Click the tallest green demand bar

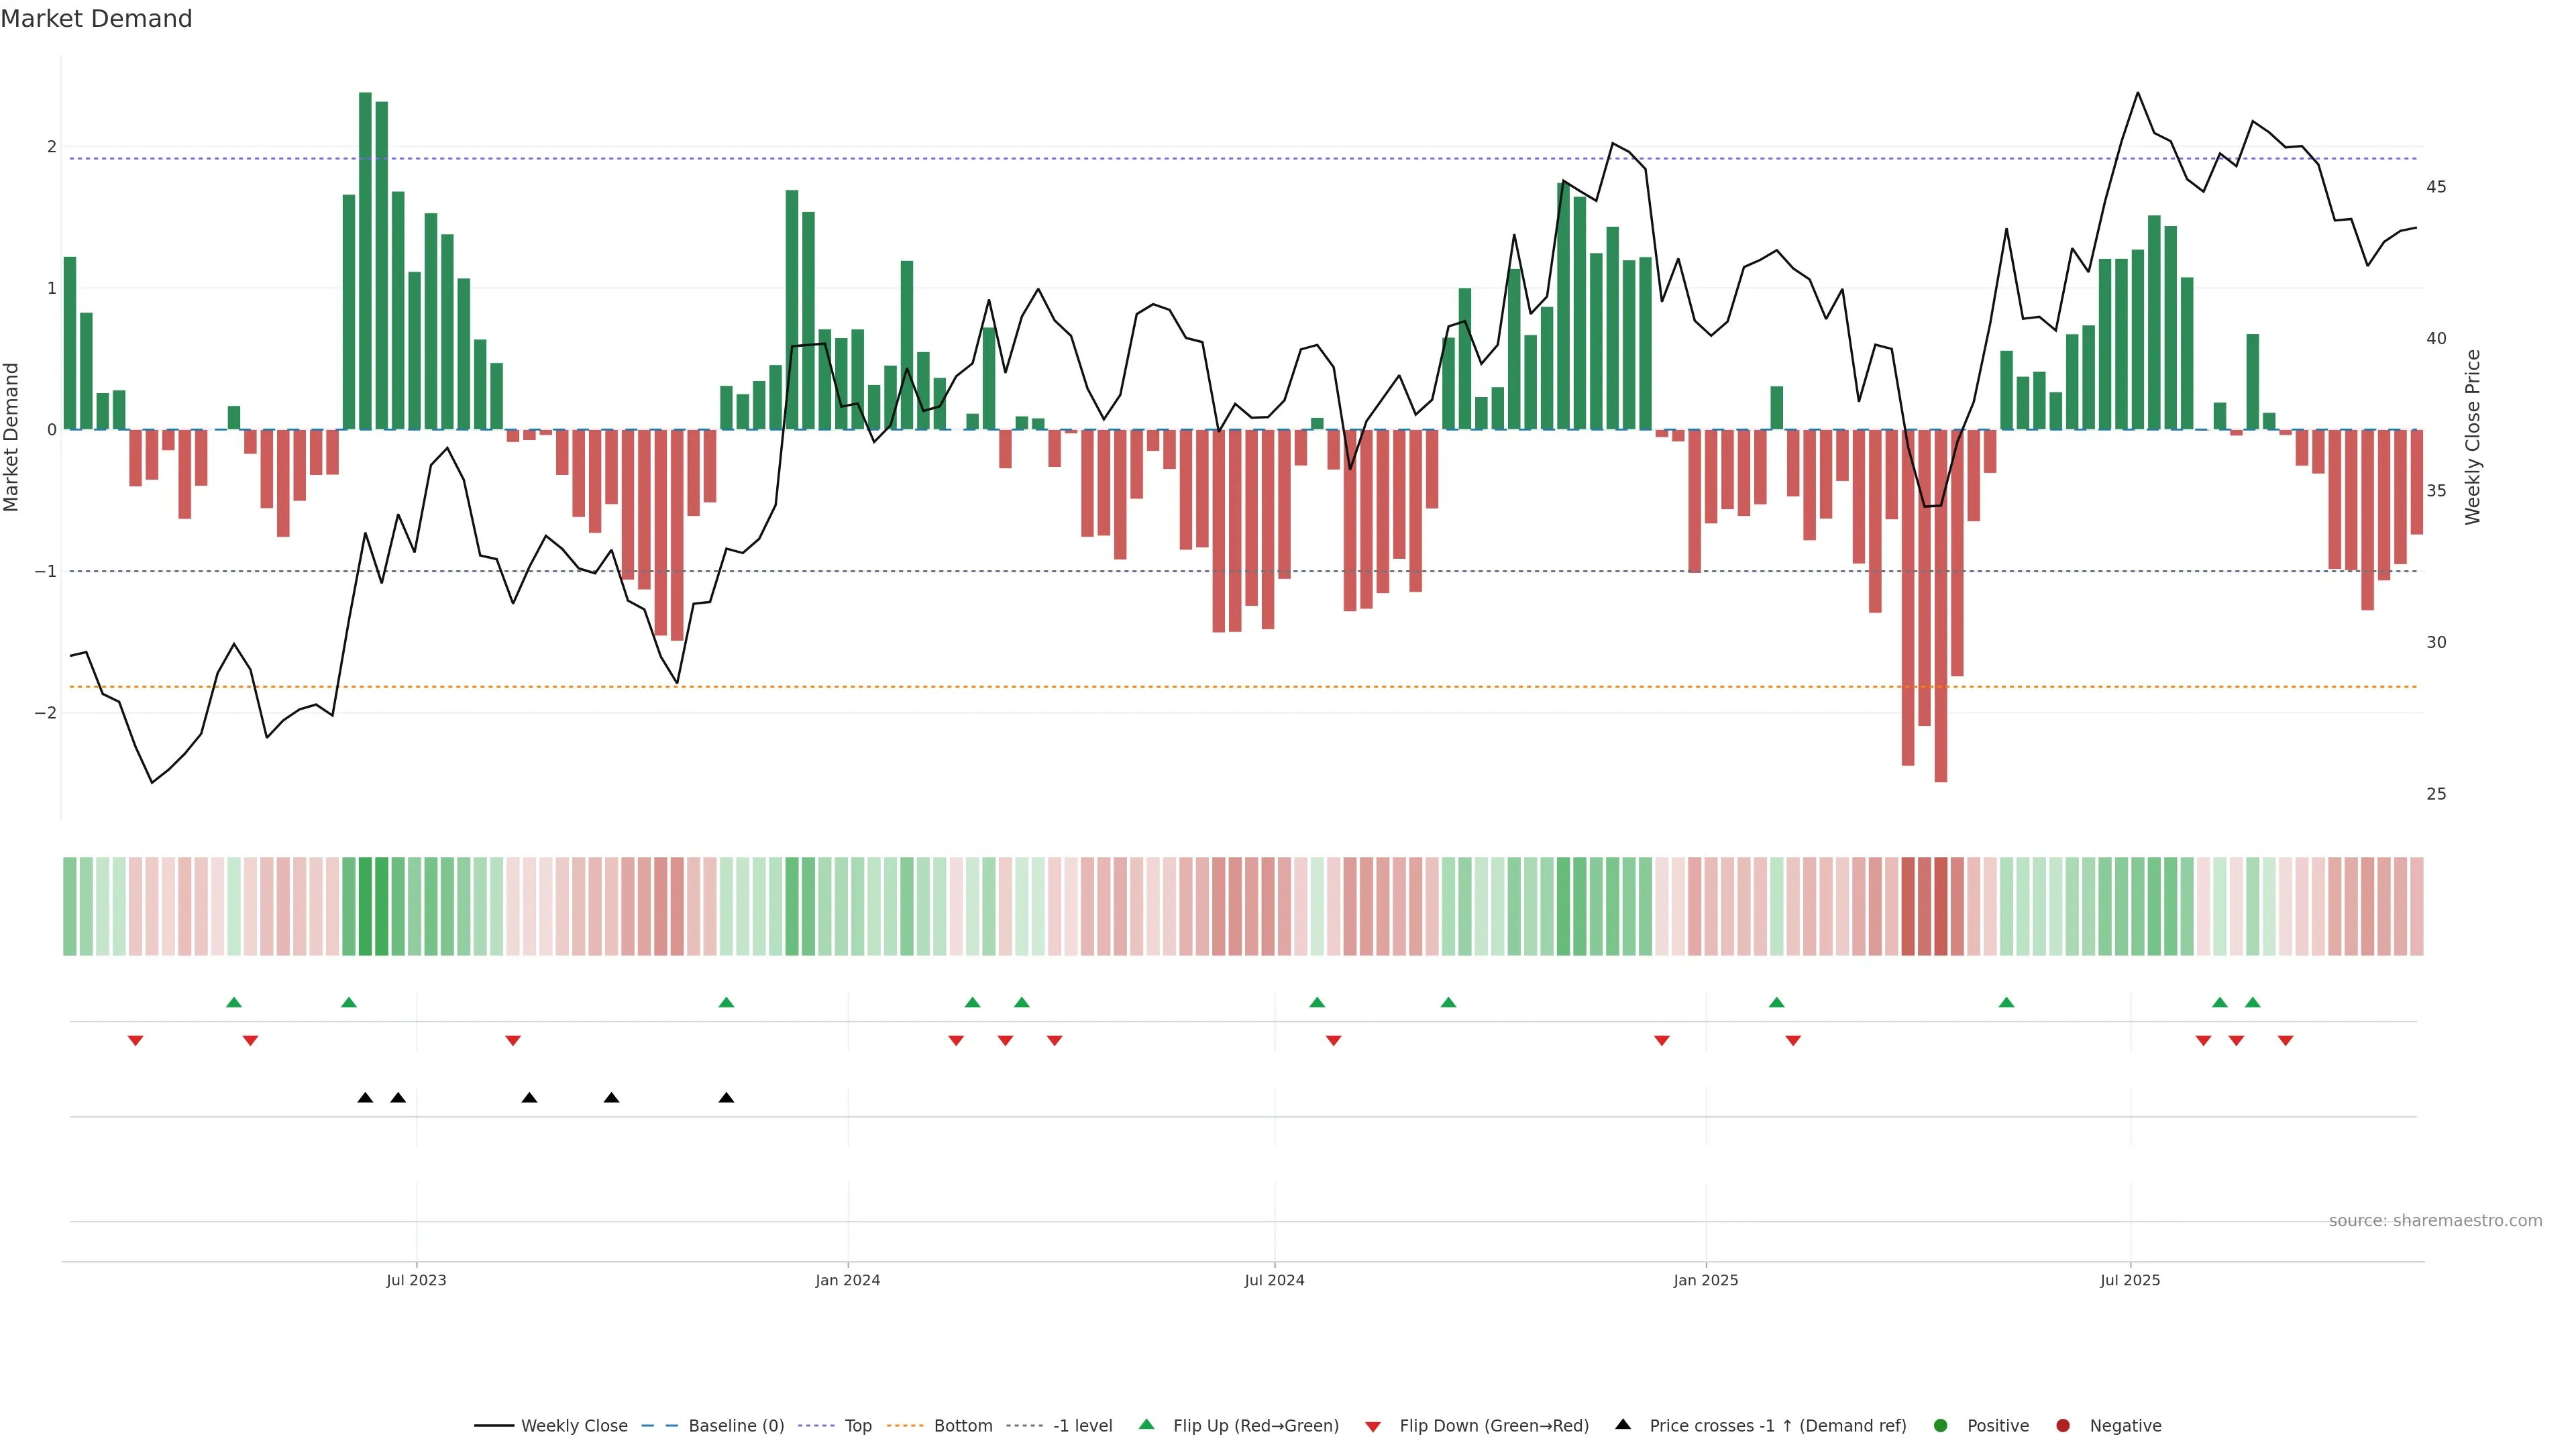[365, 260]
